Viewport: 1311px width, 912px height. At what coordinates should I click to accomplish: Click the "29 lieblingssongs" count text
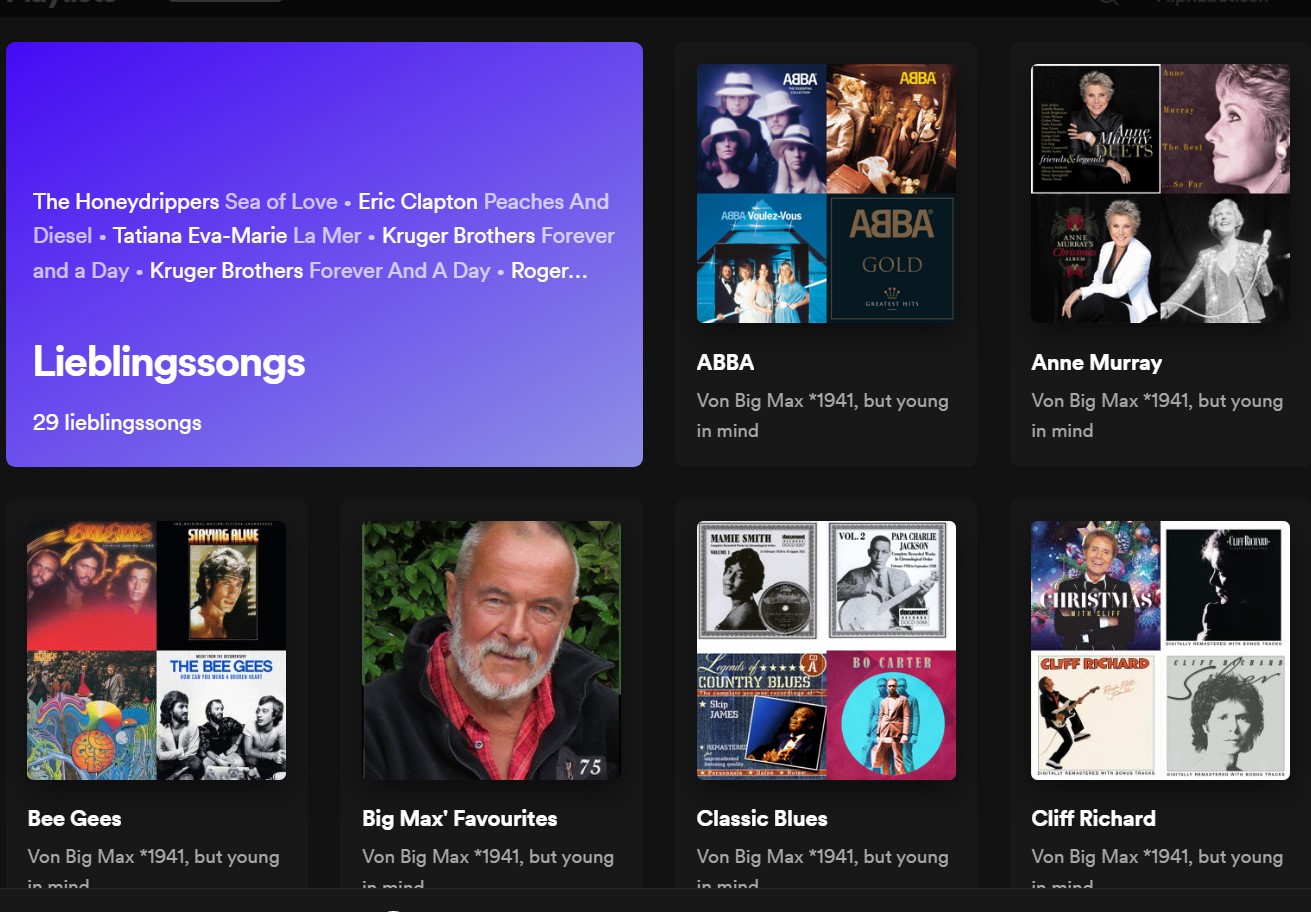[117, 422]
